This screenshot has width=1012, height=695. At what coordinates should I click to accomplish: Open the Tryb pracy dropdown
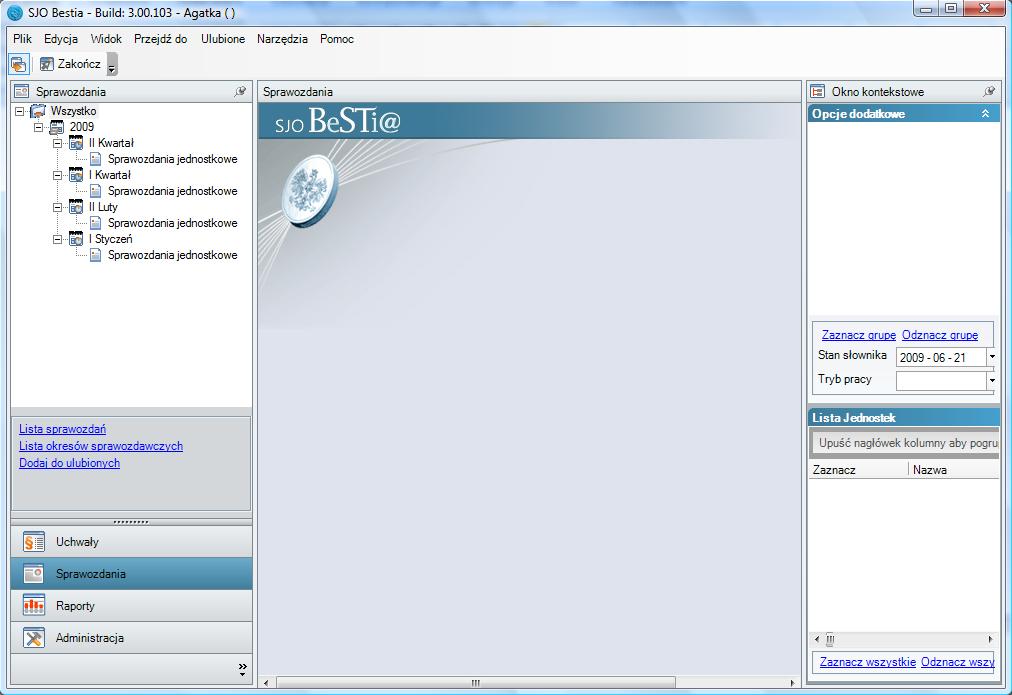992,381
